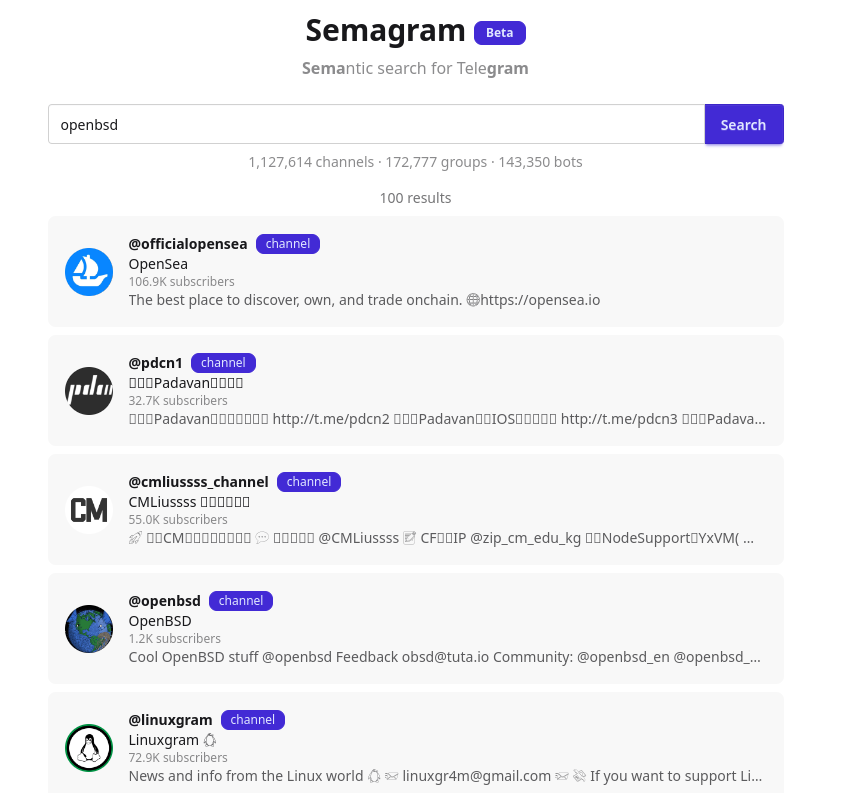Select the Linuxgram result title
This screenshot has width=854, height=793.
pyautogui.click(x=165, y=740)
